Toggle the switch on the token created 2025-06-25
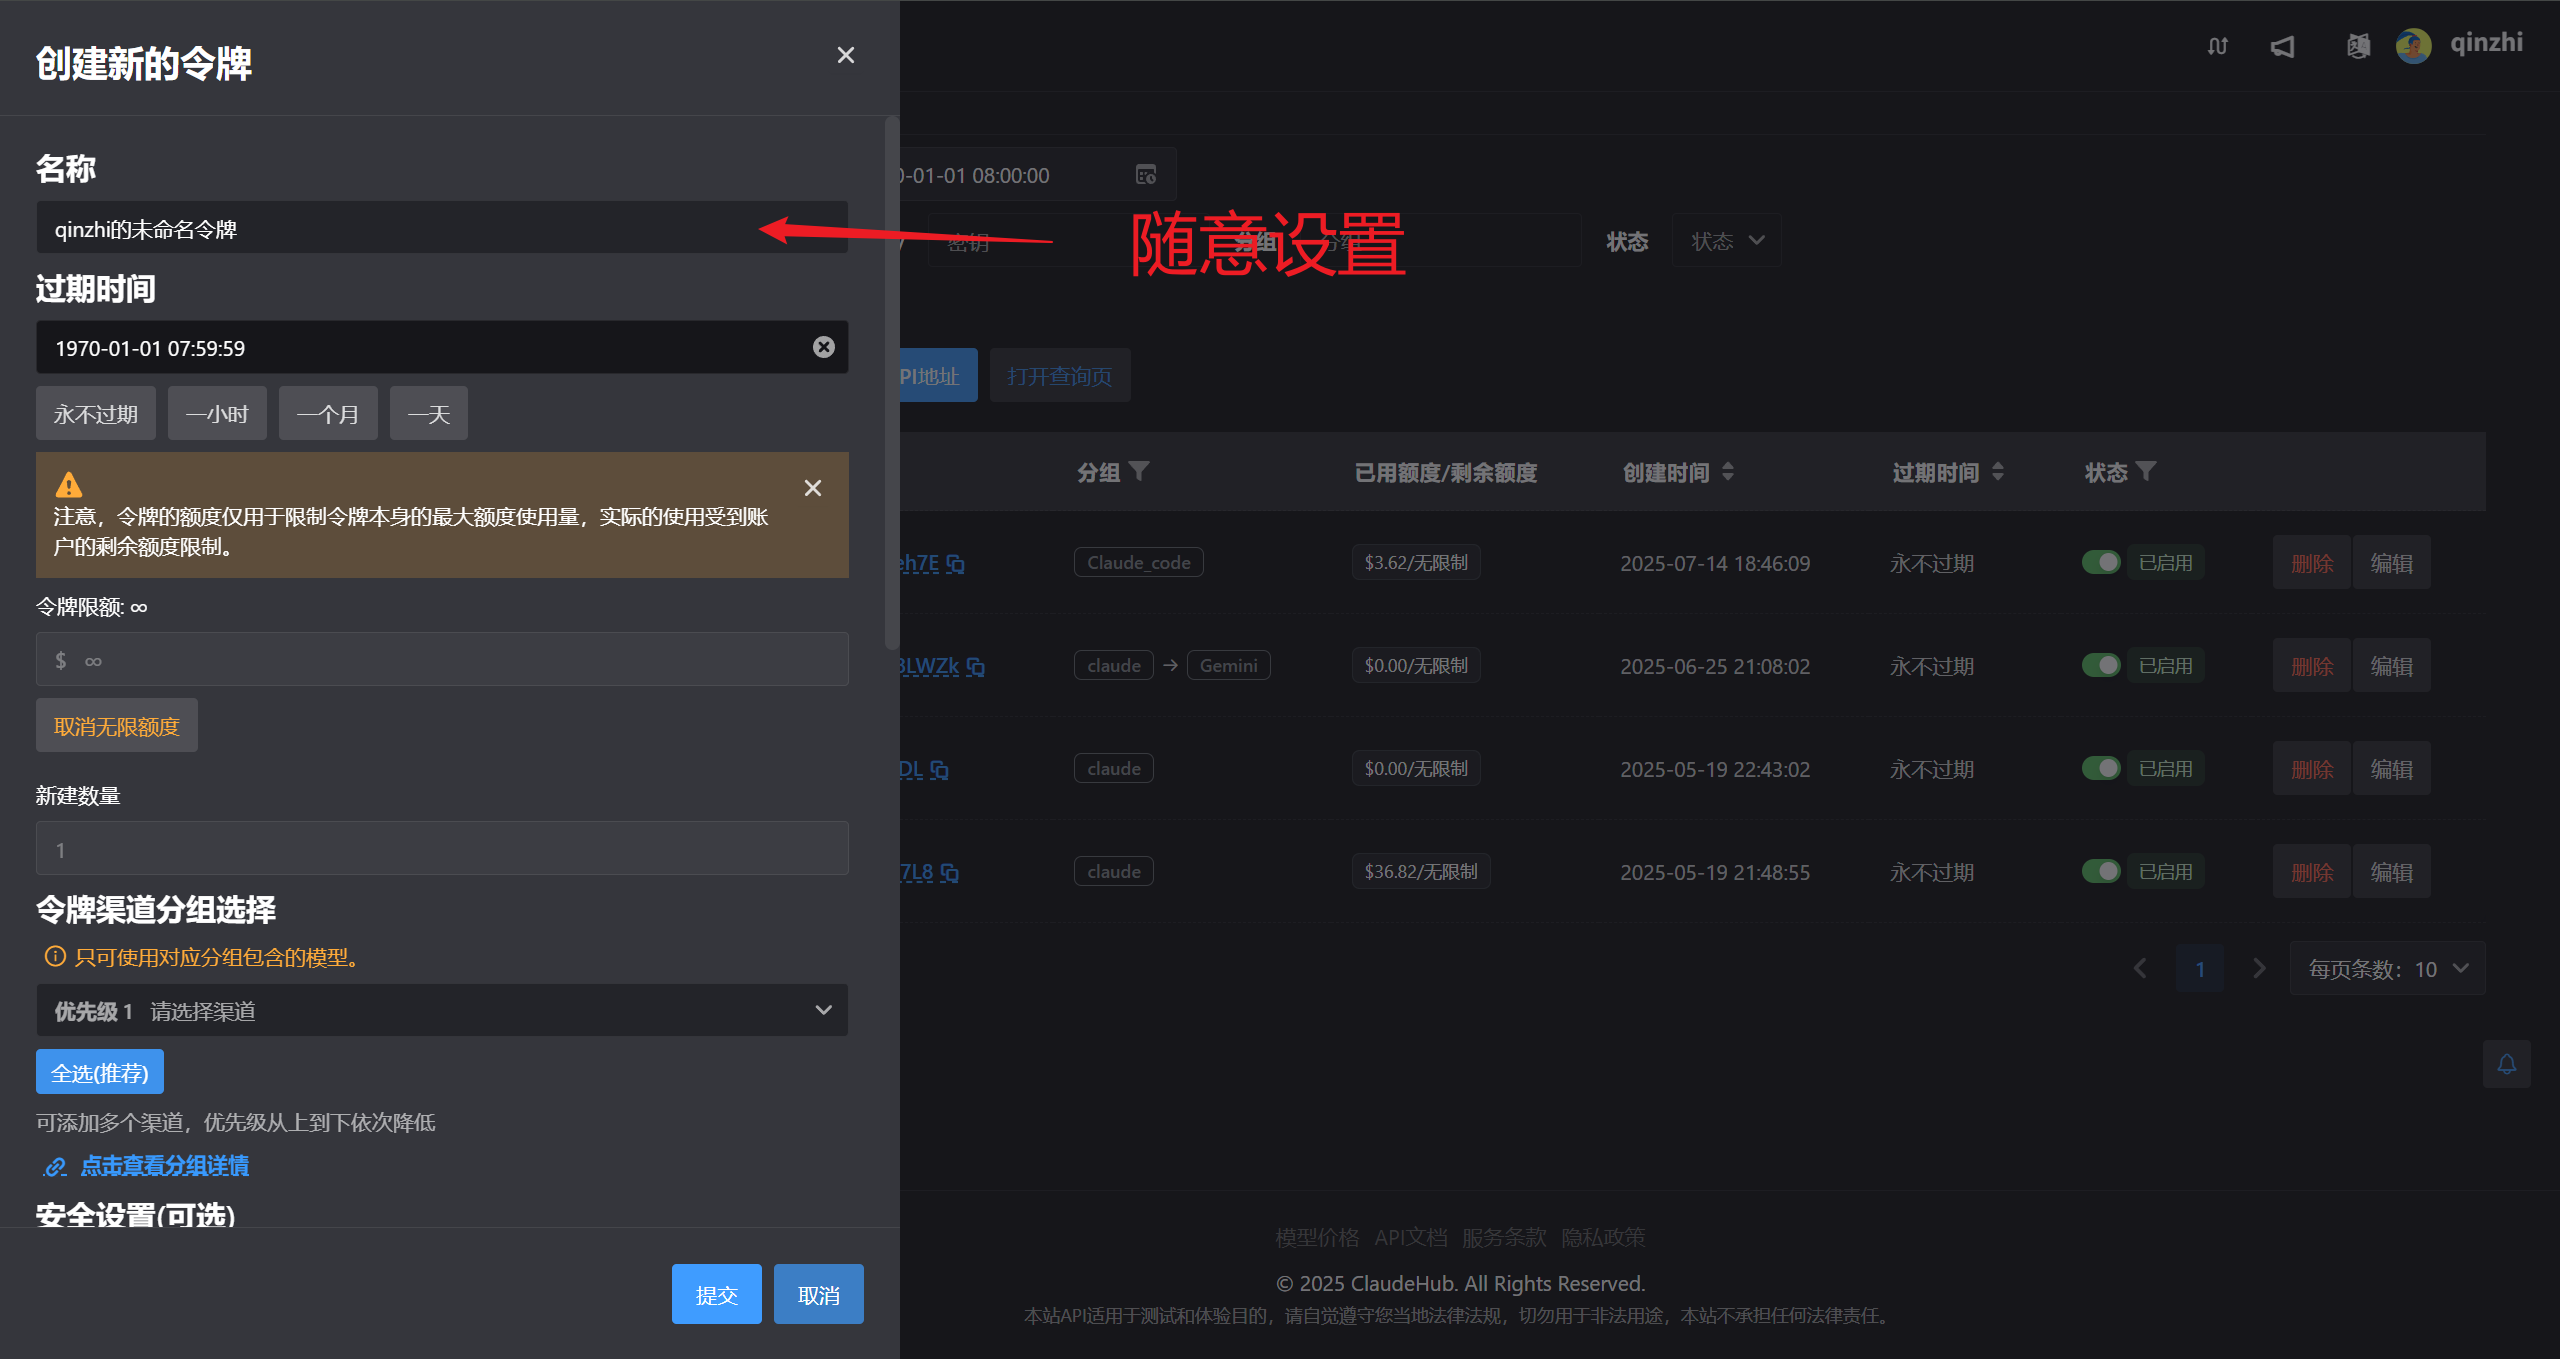 (2101, 664)
